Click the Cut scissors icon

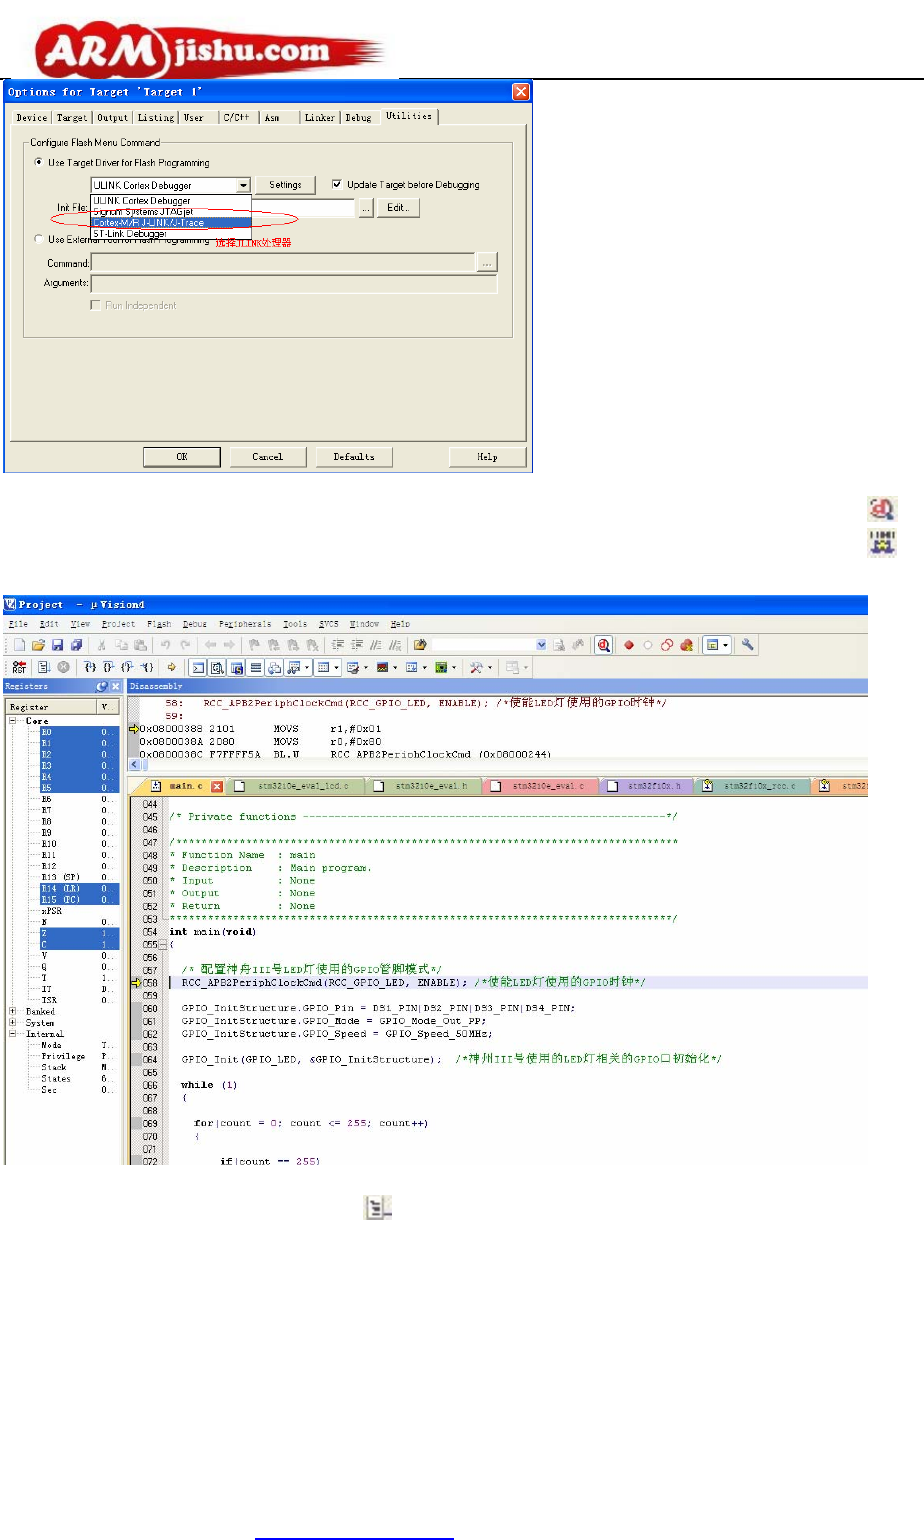tap(101, 645)
